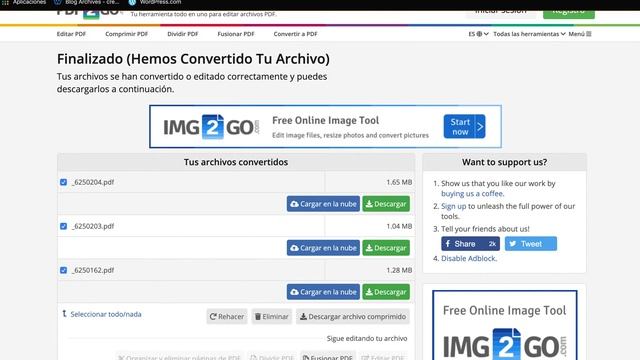Expand the ES language dropdown
This screenshot has width=640, height=360.
478,34
